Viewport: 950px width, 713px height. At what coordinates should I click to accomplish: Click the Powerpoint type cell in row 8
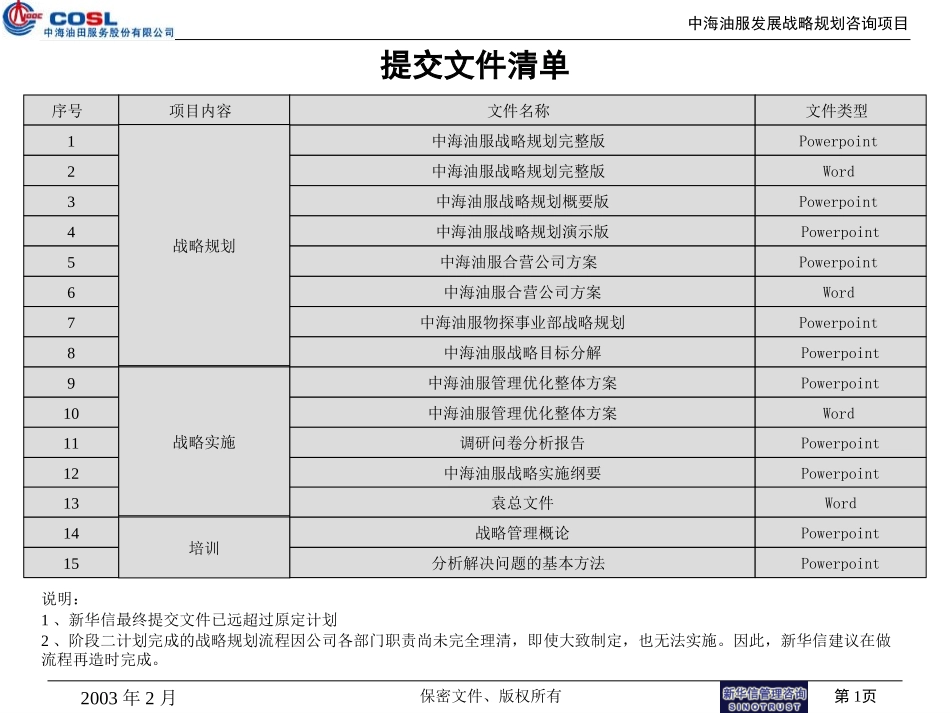840,353
